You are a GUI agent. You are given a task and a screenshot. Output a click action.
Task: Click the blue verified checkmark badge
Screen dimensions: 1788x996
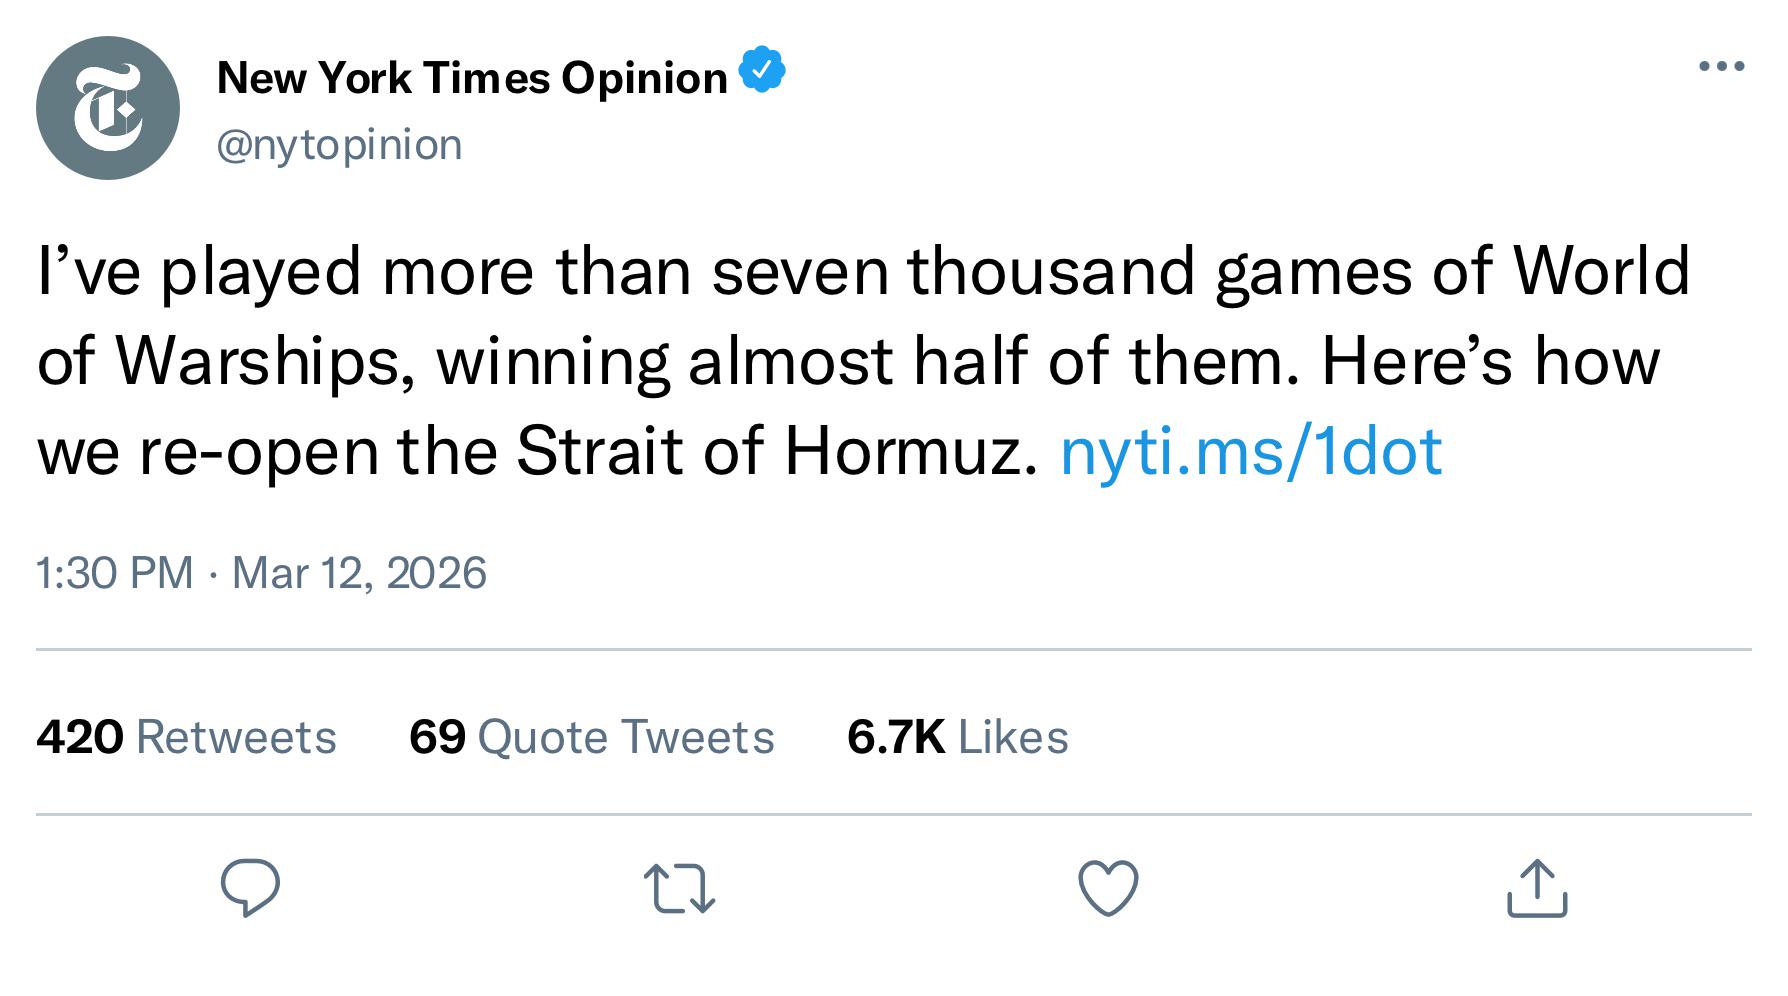pyautogui.click(x=762, y=70)
